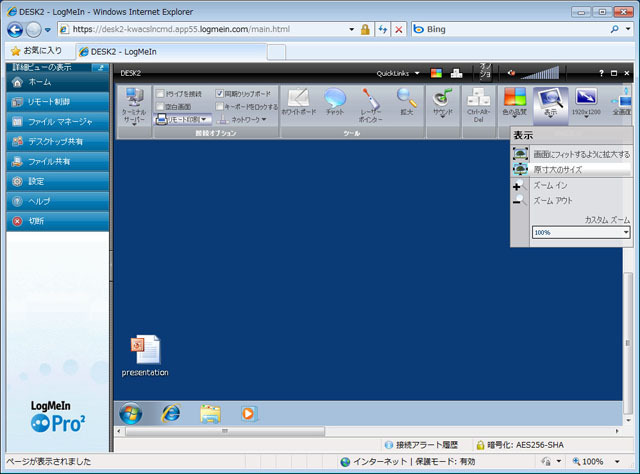Open Settings (設定) in sidebar
This screenshot has height=474, width=640.
click(x=58, y=181)
